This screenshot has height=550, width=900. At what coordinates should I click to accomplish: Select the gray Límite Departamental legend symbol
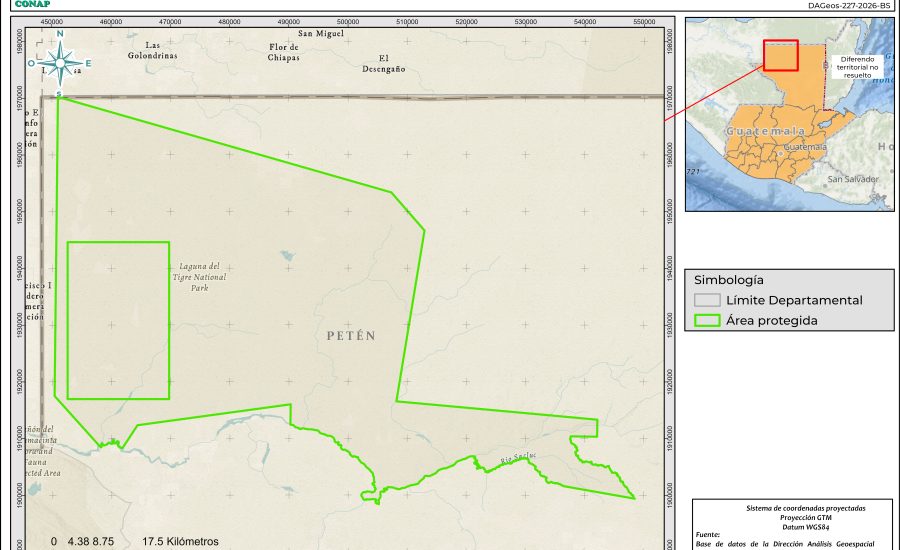(x=708, y=300)
